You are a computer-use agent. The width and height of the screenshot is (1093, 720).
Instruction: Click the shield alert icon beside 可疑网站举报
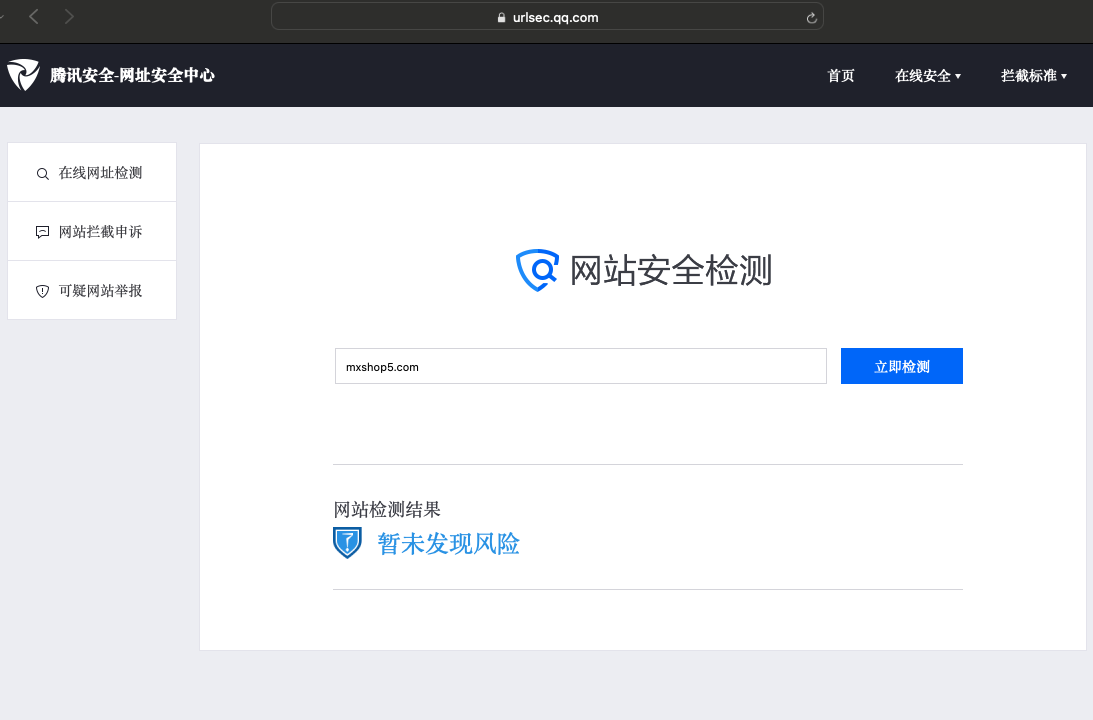click(x=43, y=291)
